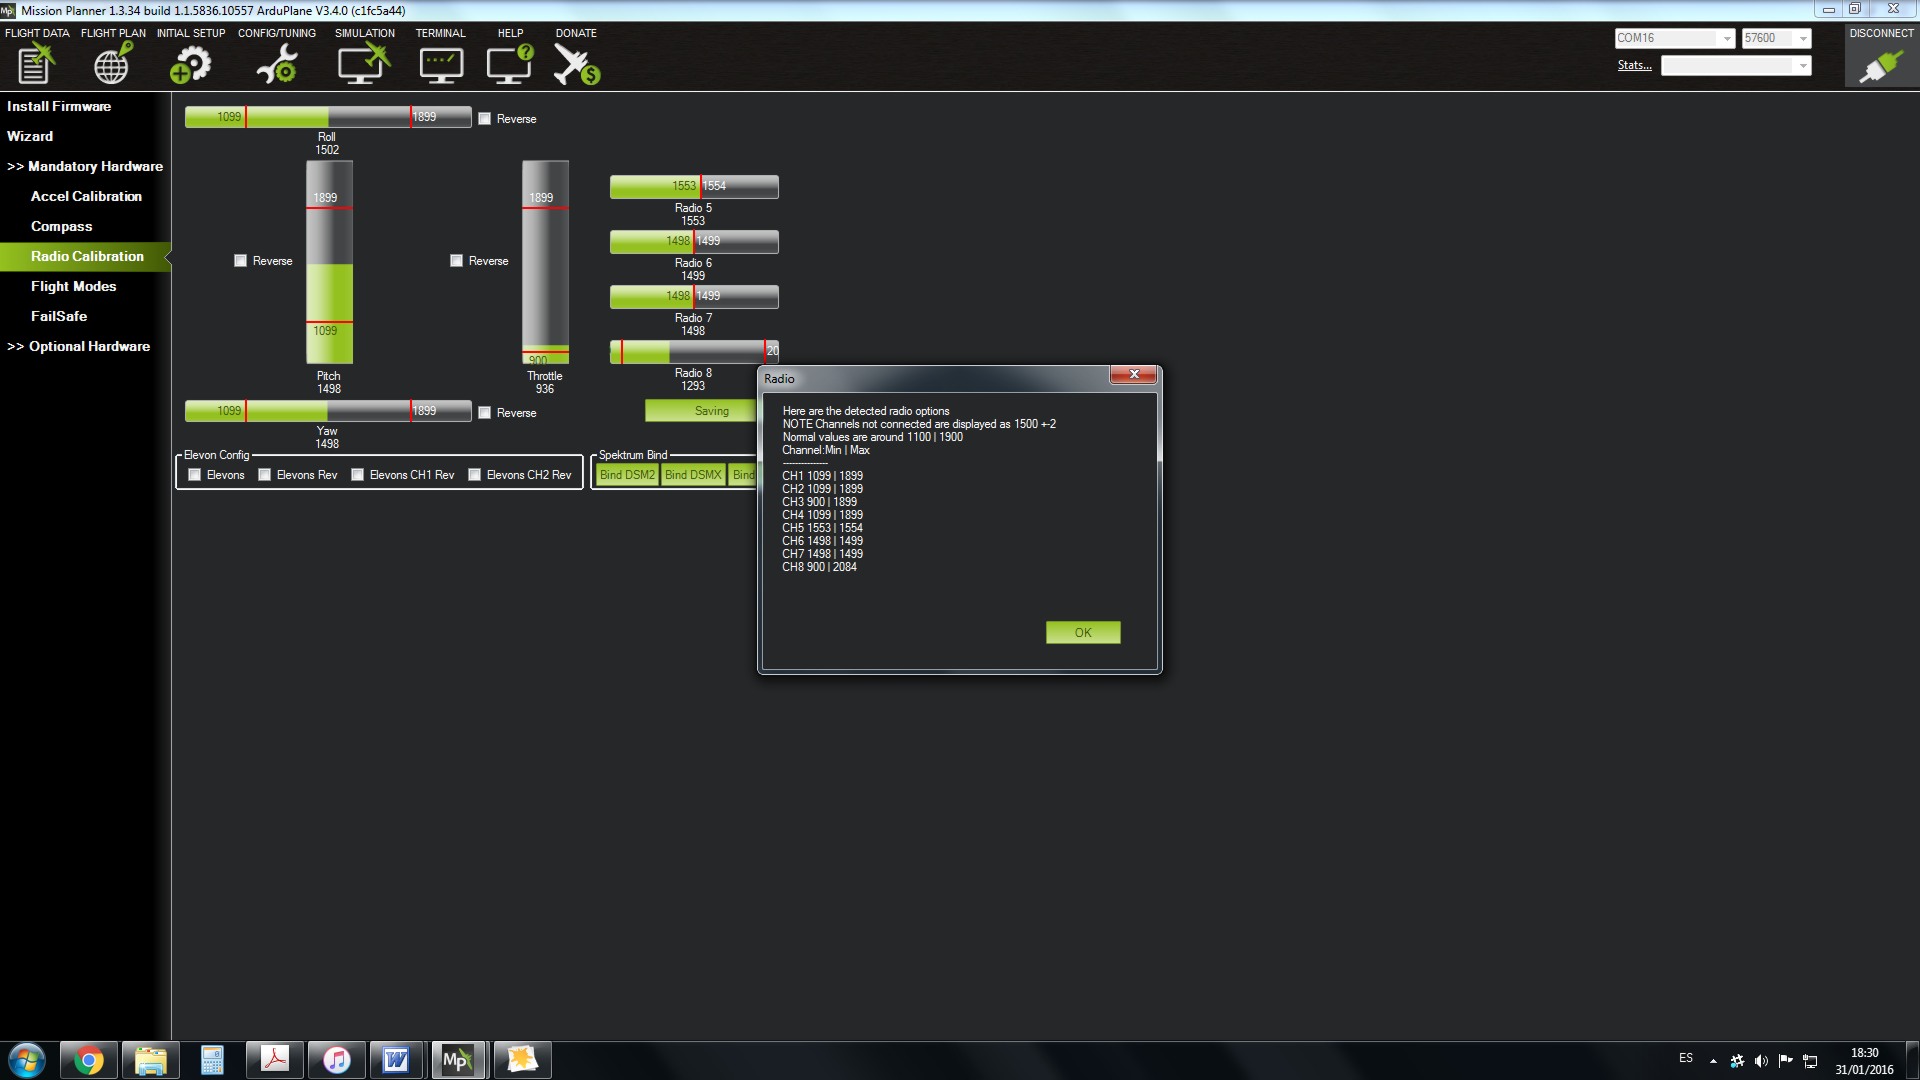Expand the COM16 port dropdown
The width and height of the screenshot is (1920, 1080).
[x=1726, y=38]
